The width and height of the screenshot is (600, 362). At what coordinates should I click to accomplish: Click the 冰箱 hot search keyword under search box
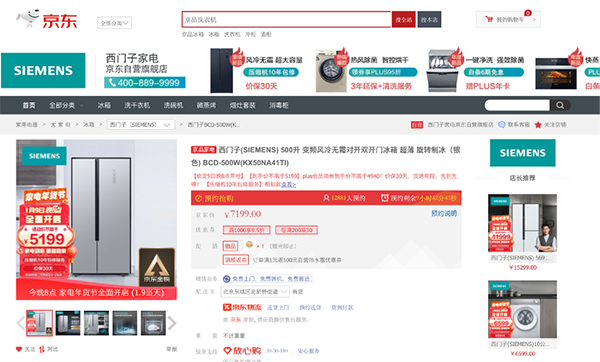[214, 34]
